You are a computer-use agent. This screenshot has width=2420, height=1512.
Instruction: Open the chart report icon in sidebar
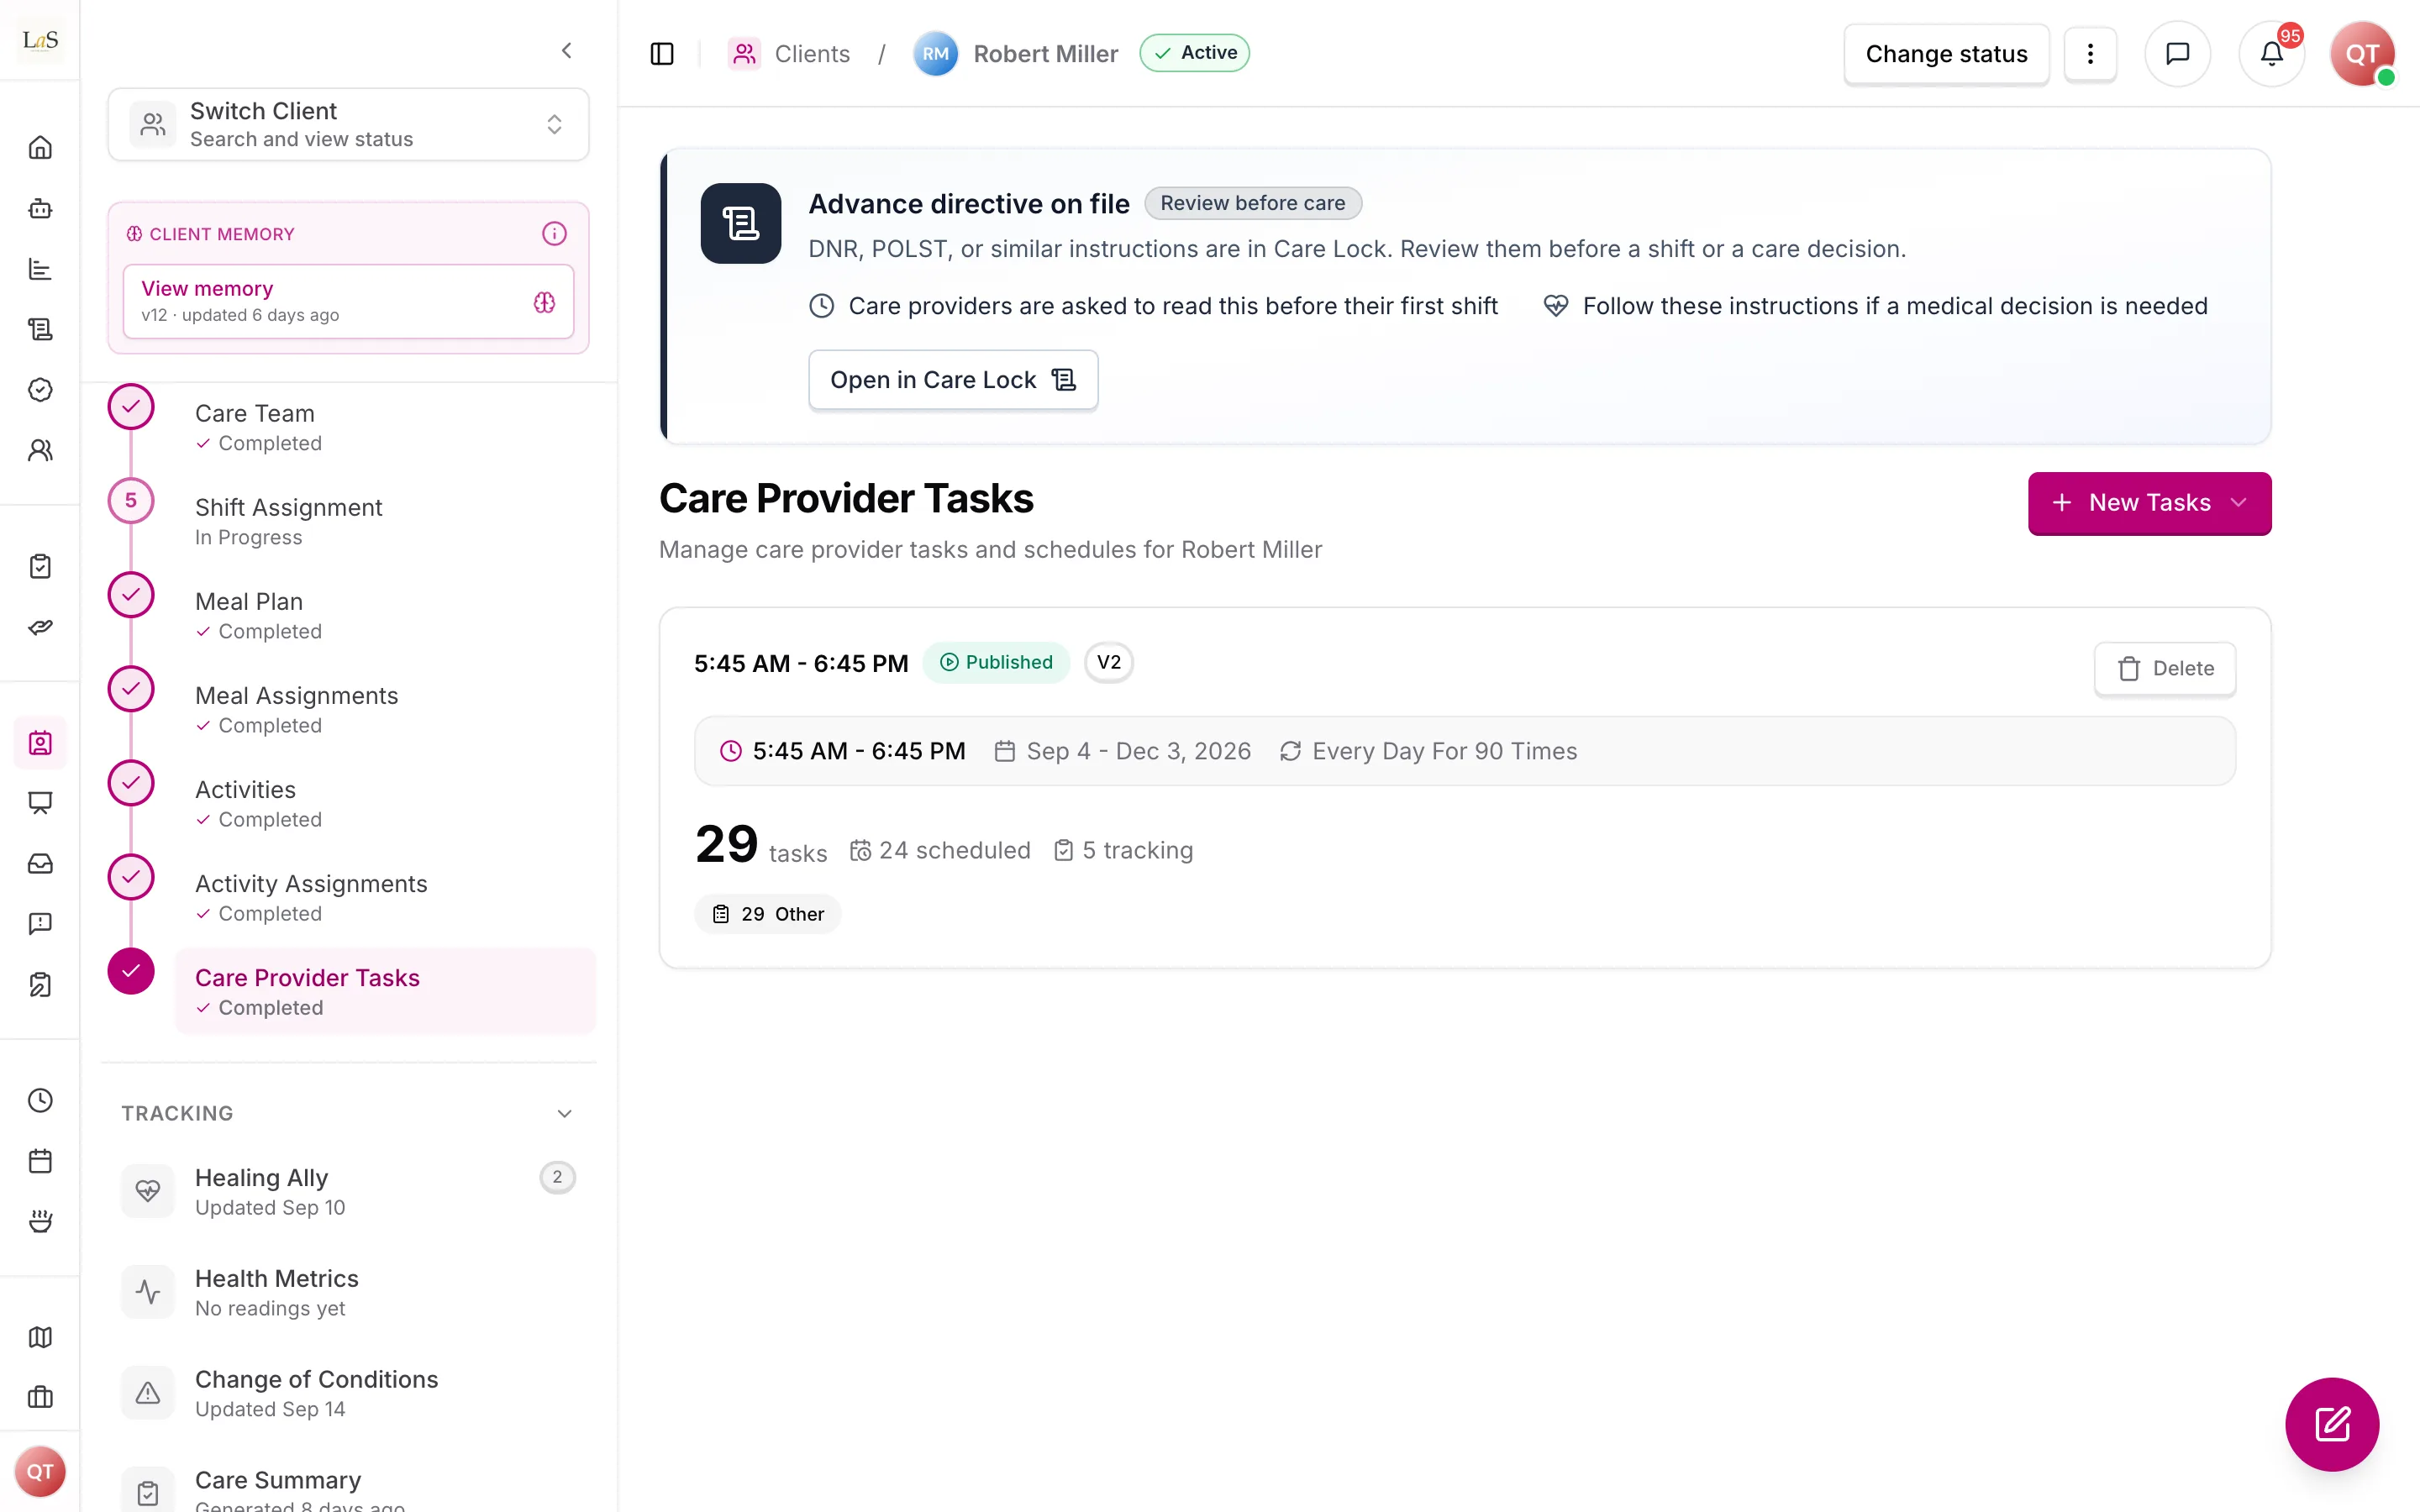point(40,269)
